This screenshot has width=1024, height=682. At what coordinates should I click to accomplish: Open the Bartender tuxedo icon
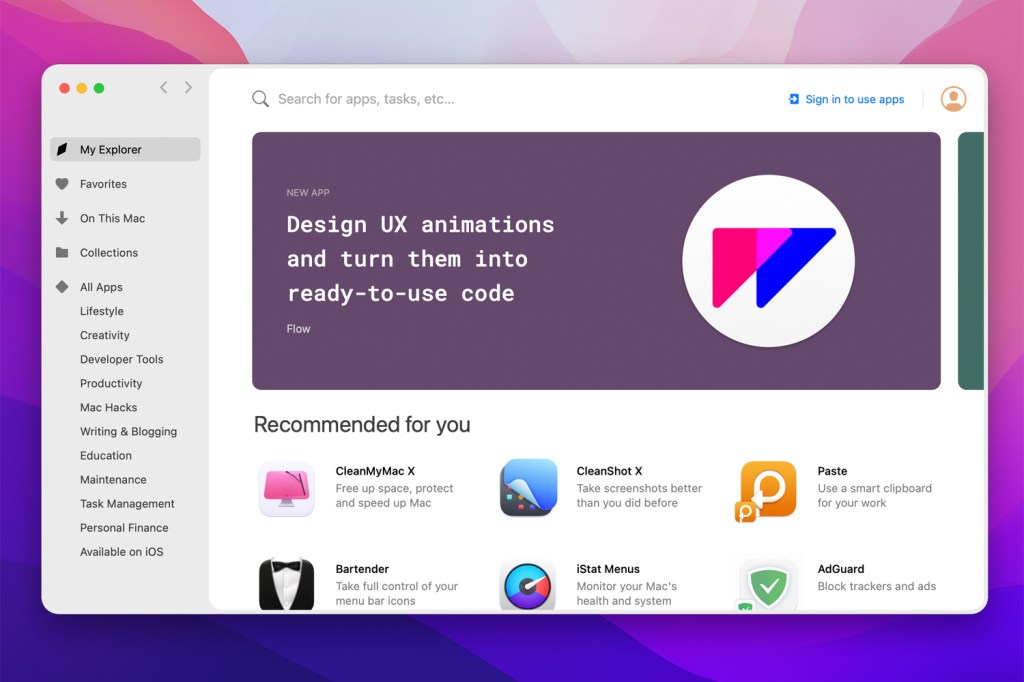(287, 584)
